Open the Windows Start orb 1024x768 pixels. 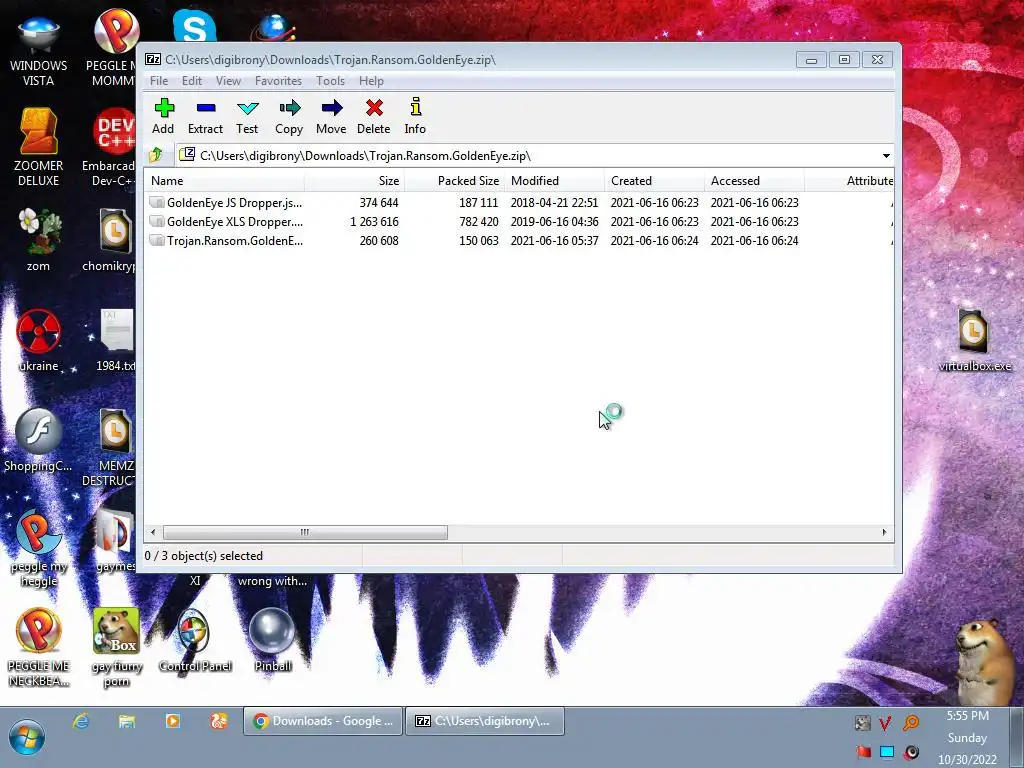pos(27,737)
